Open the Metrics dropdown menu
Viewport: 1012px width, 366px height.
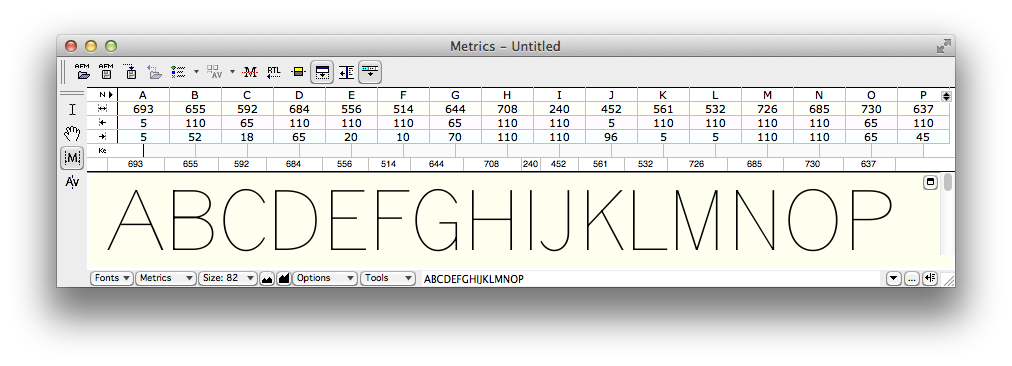click(x=166, y=278)
